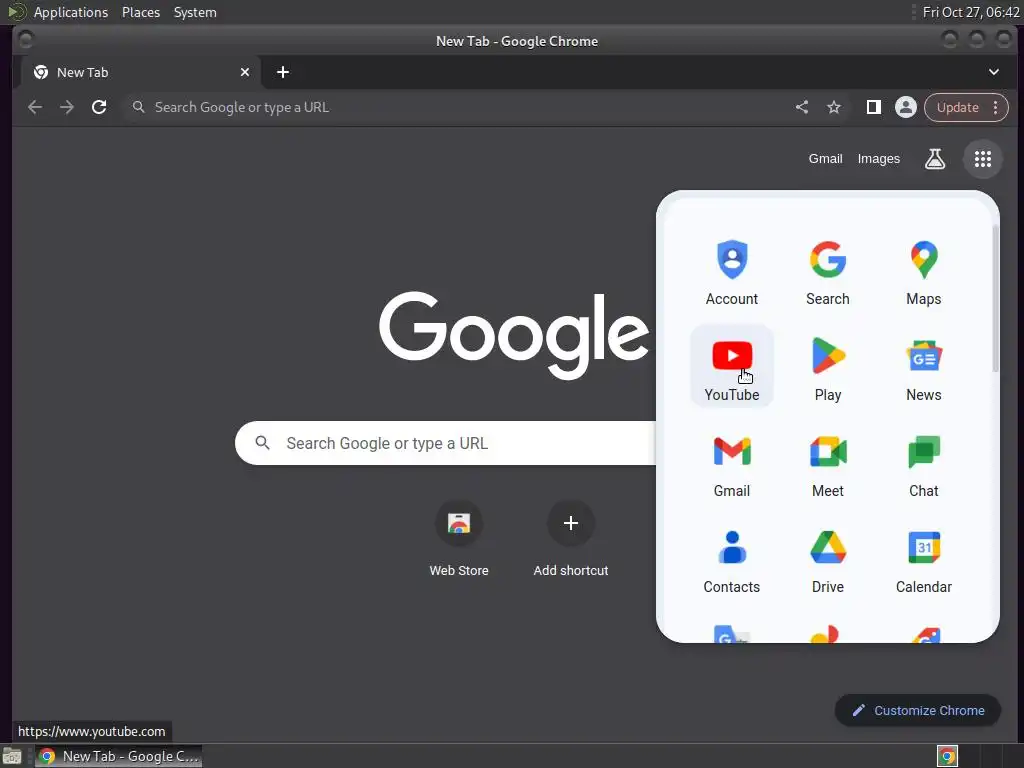1024x768 pixels.
Task: Click the Chrome icon in the system tray
Action: (x=947, y=756)
